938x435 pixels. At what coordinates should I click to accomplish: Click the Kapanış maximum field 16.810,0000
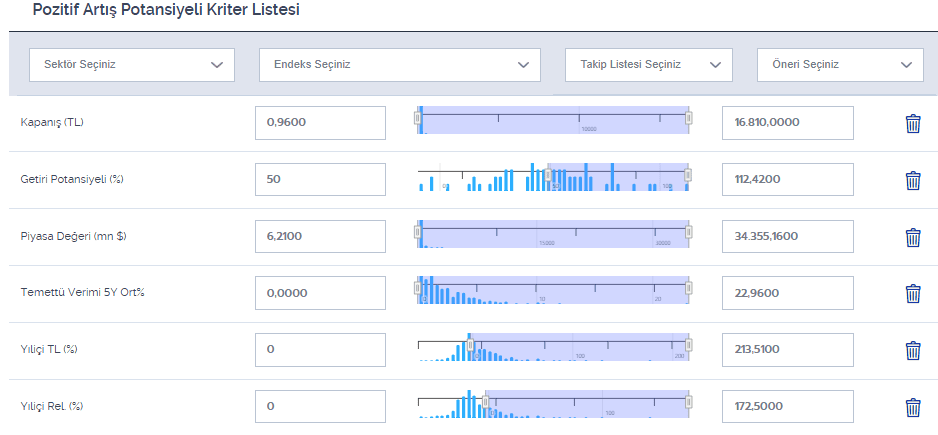pyautogui.click(x=787, y=123)
